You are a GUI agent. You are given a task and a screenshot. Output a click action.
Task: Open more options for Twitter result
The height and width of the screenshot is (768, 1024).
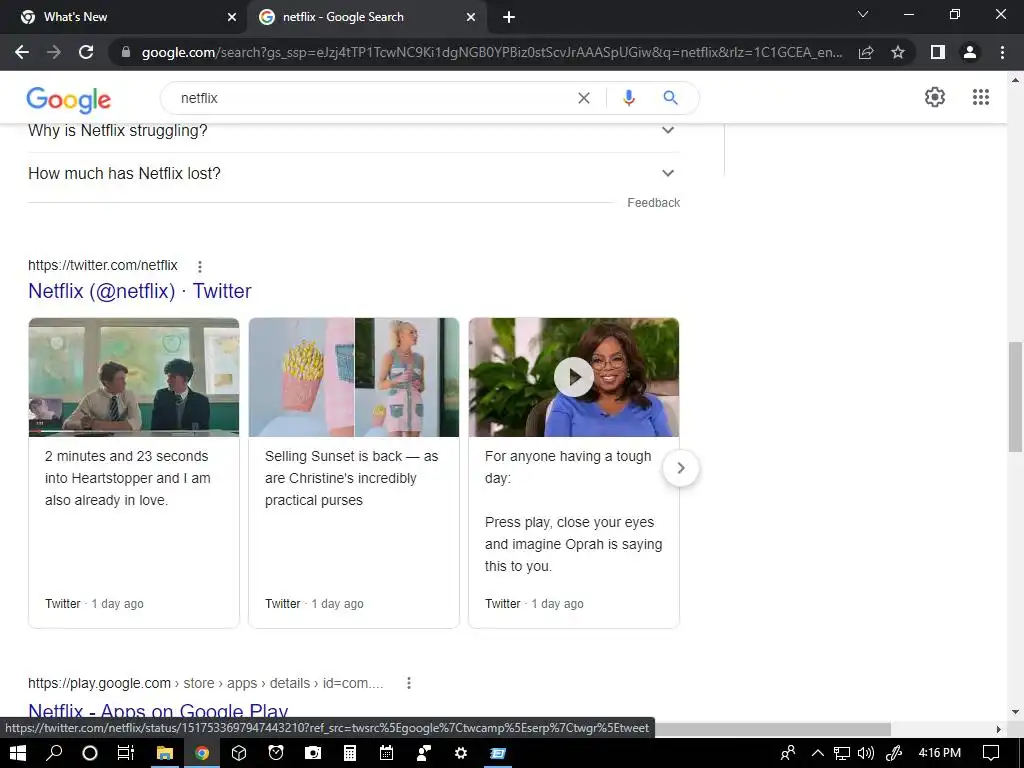(x=200, y=266)
